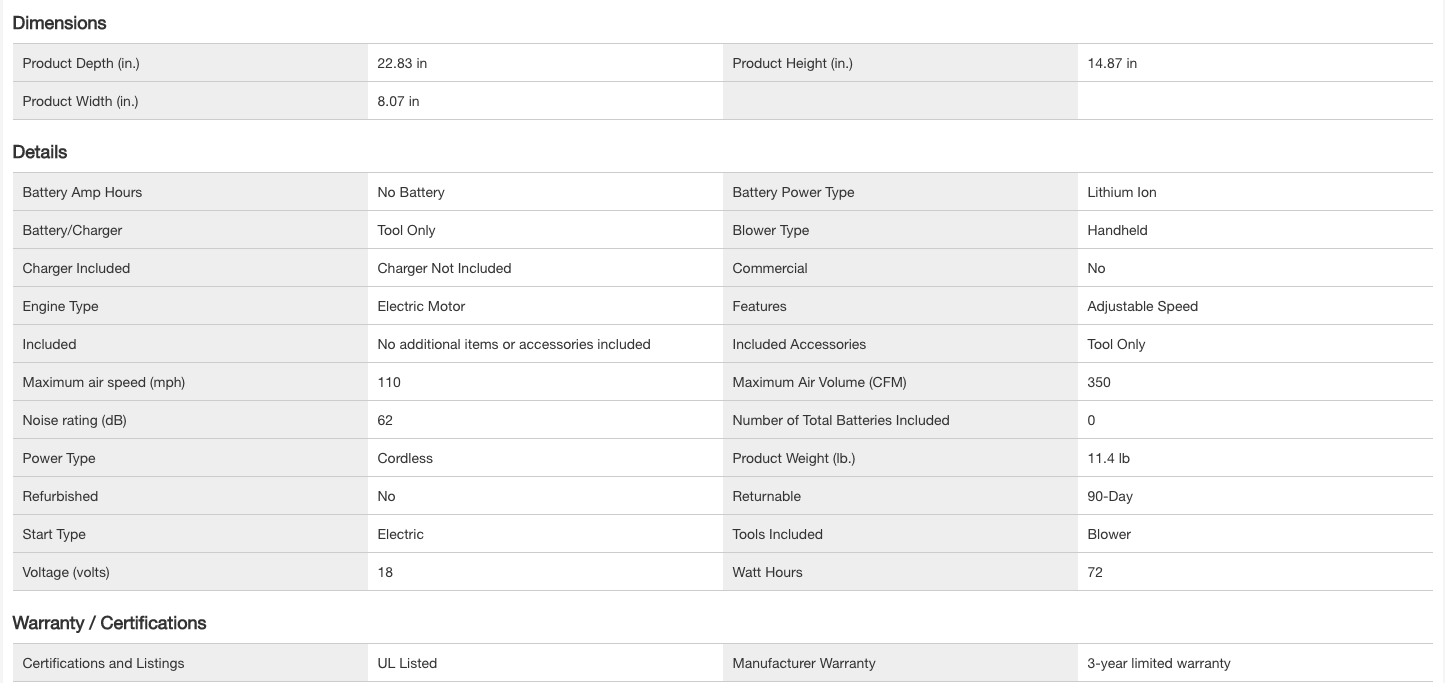The width and height of the screenshot is (1445, 683).
Task: Select the UL Listed certification value
Action: 407,663
